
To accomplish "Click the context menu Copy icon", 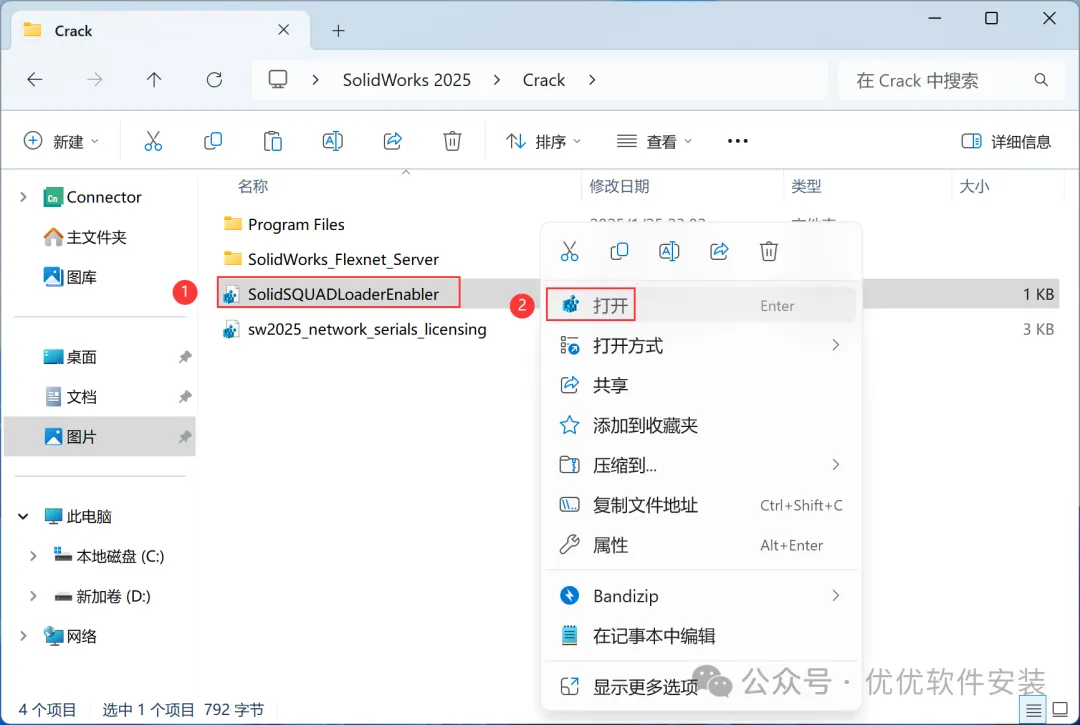I will (x=619, y=251).
